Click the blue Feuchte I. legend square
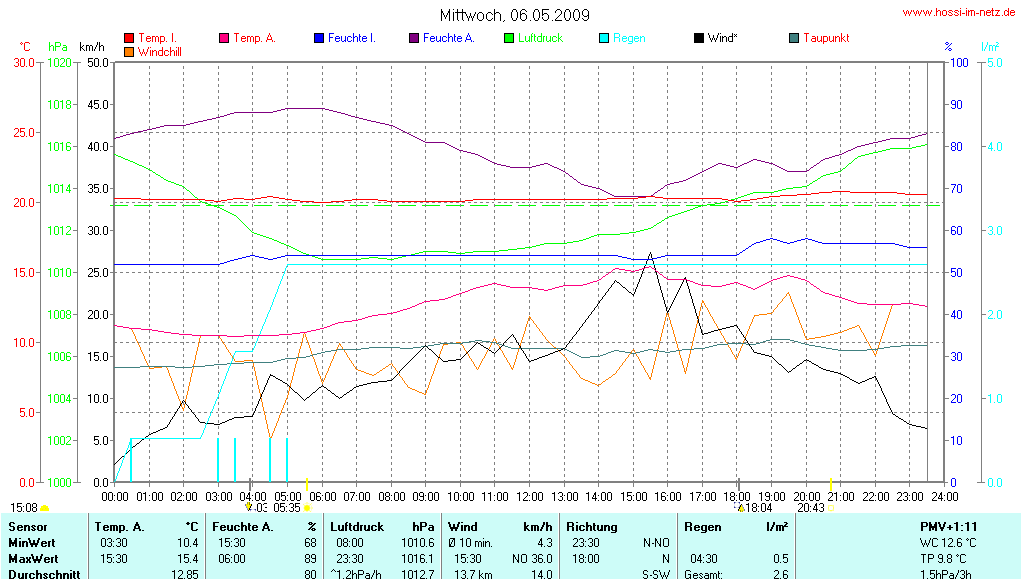 [x=318, y=38]
